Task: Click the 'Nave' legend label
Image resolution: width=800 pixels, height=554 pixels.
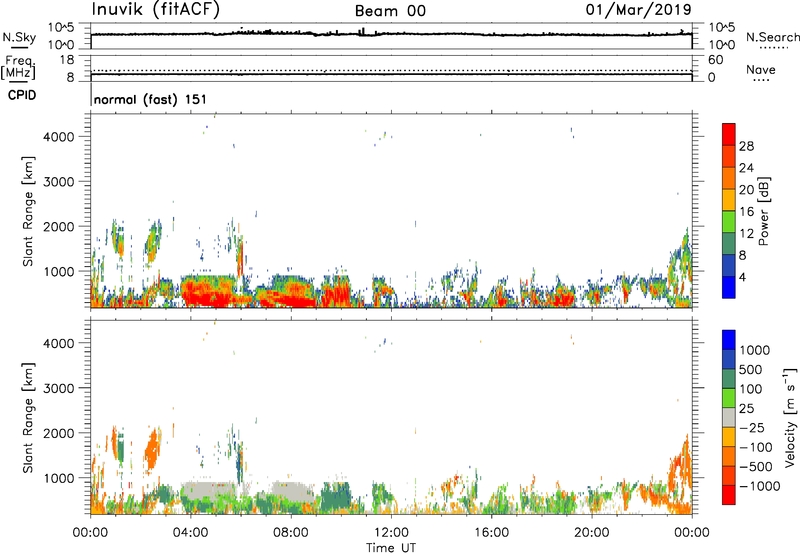Action: (761, 70)
